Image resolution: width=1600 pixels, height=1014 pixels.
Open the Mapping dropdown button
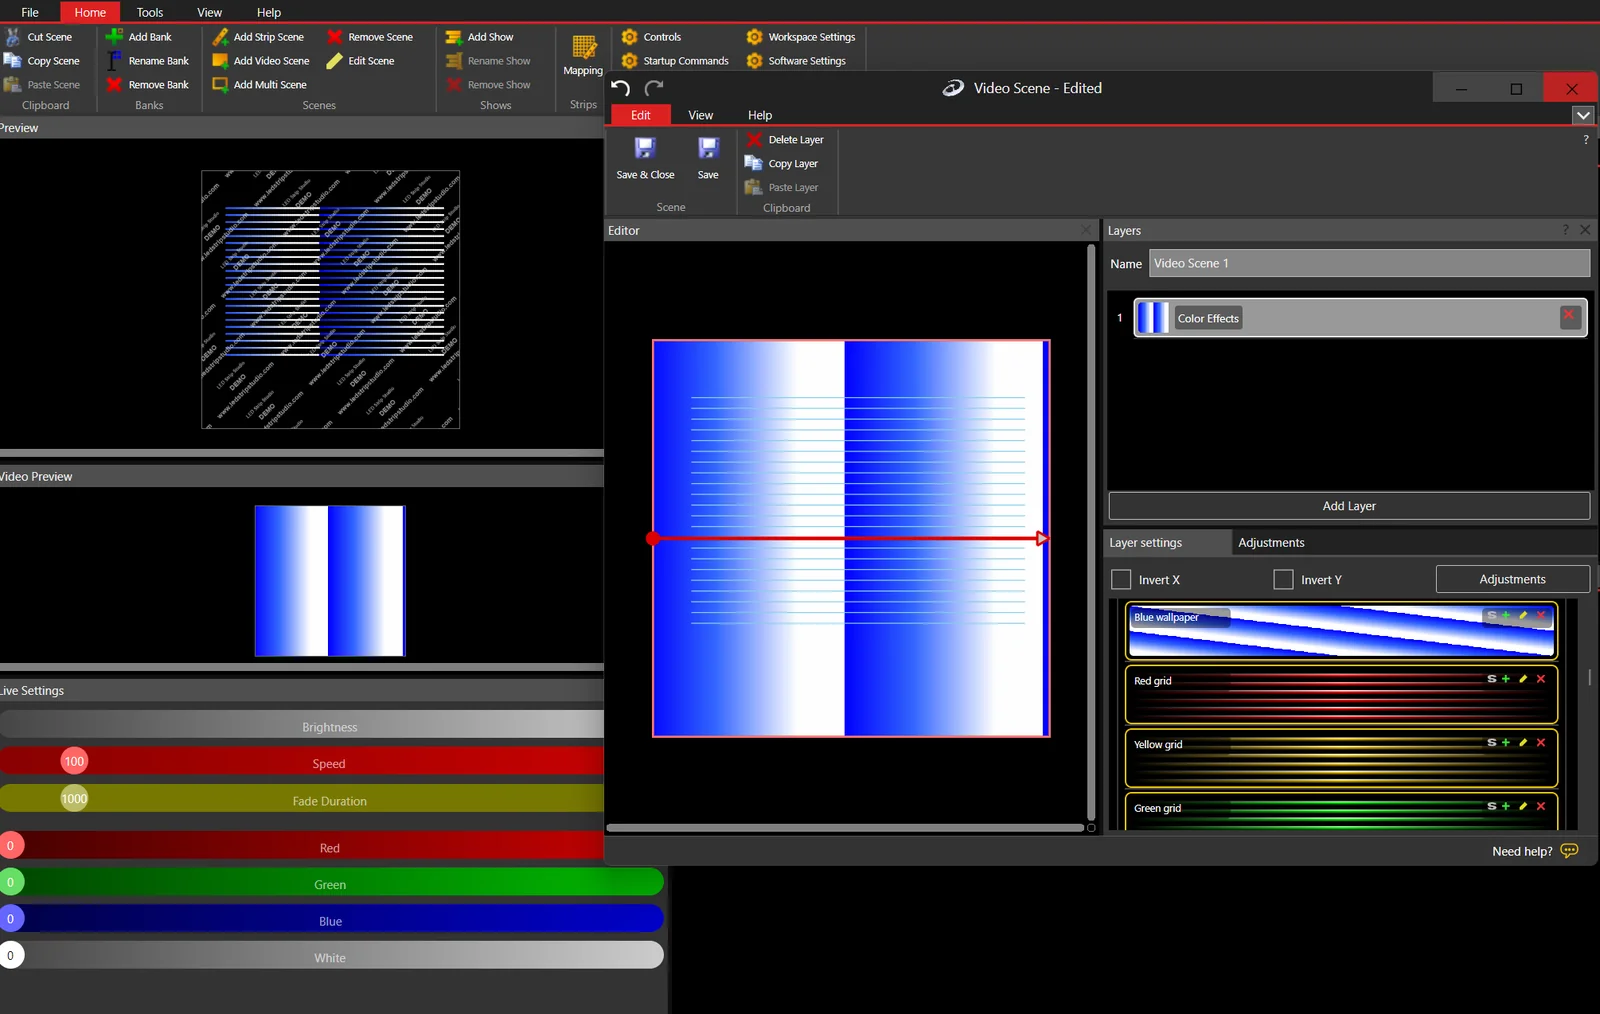click(x=583, y=56)
